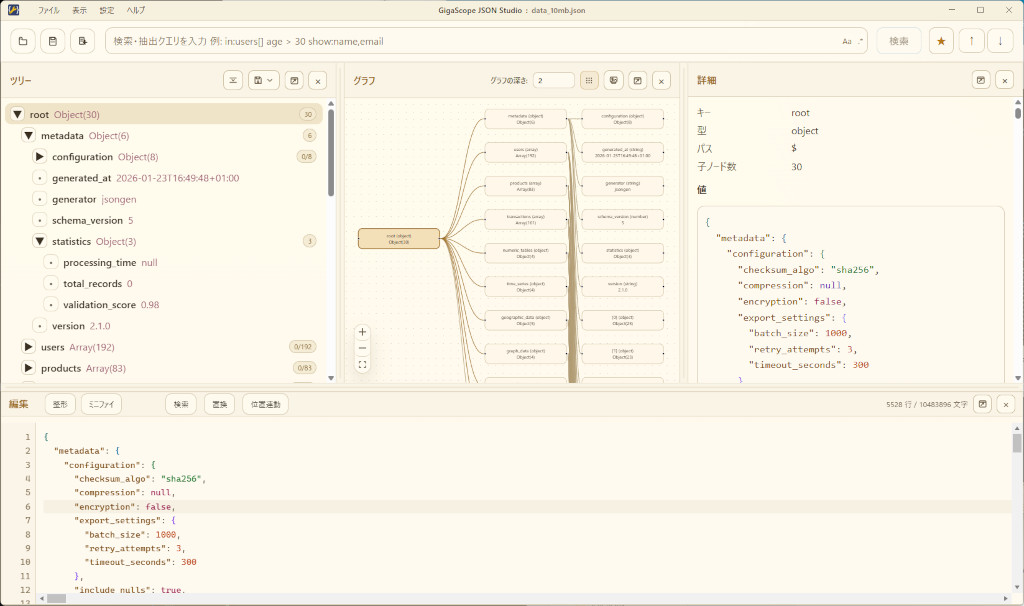Open the ファイル menu
The height and width of the screenshot is (606, 1024).
click(48, 10)
